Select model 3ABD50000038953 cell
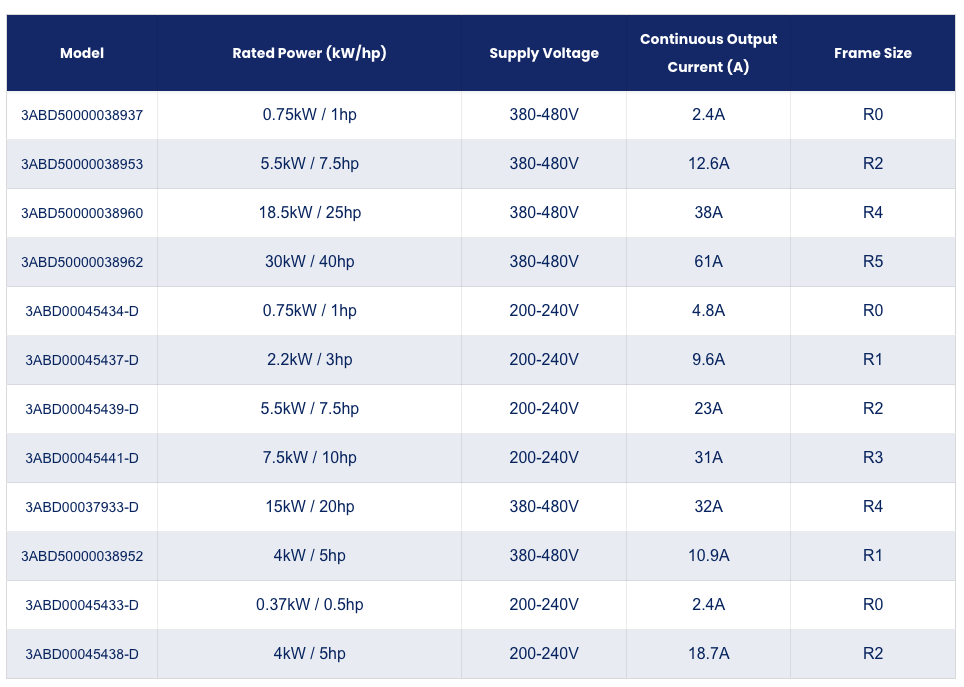This screenshot has height=687, width=964. (82, 164)
